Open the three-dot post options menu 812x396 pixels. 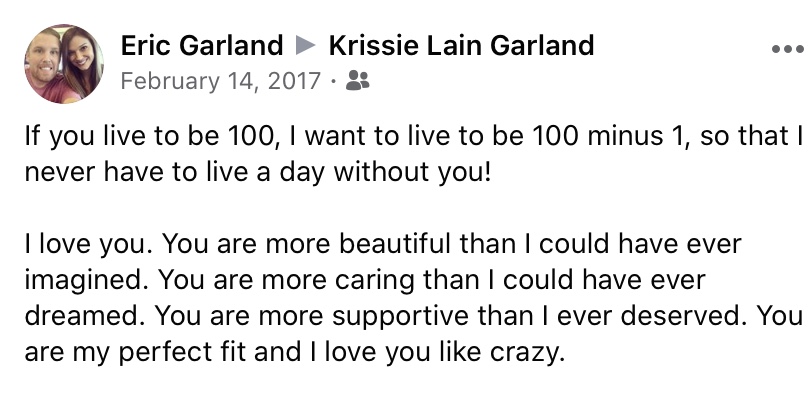click(x=787, y=49)
